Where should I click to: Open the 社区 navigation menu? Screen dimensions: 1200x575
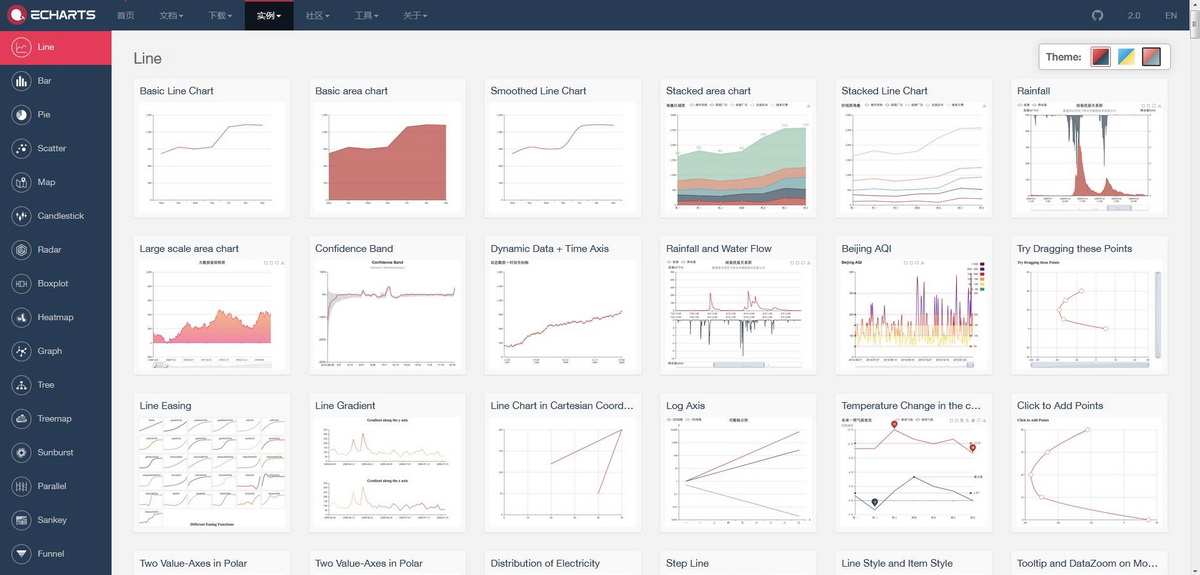318,16
